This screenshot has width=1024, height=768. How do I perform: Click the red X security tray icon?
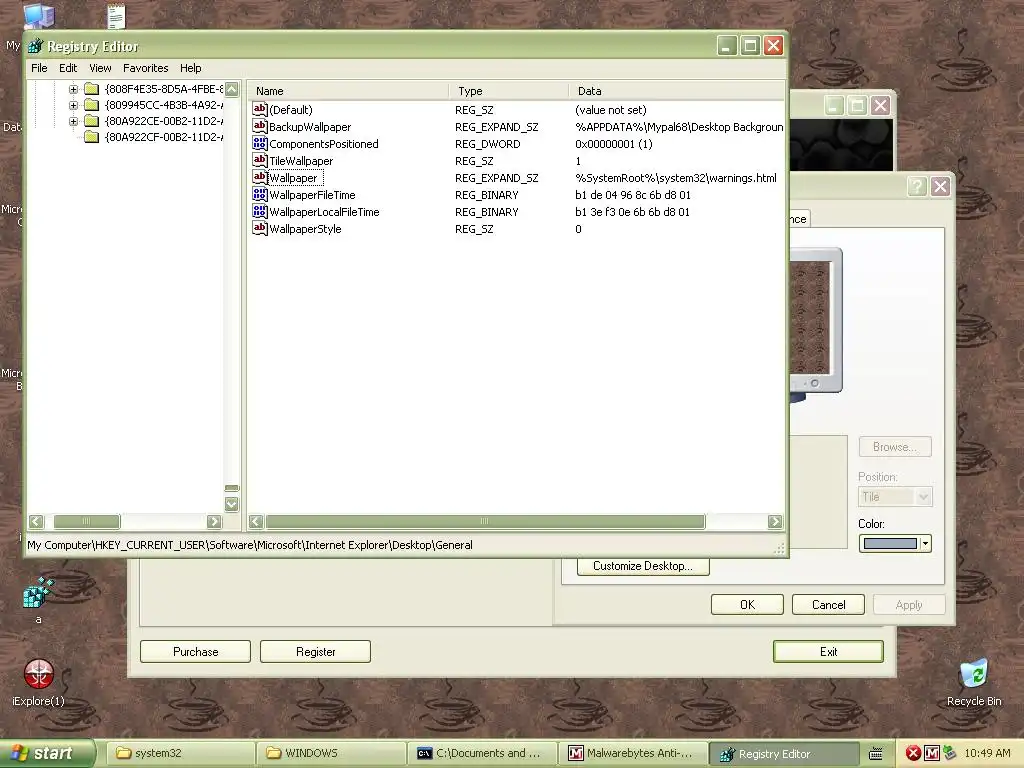pos(913,753)
